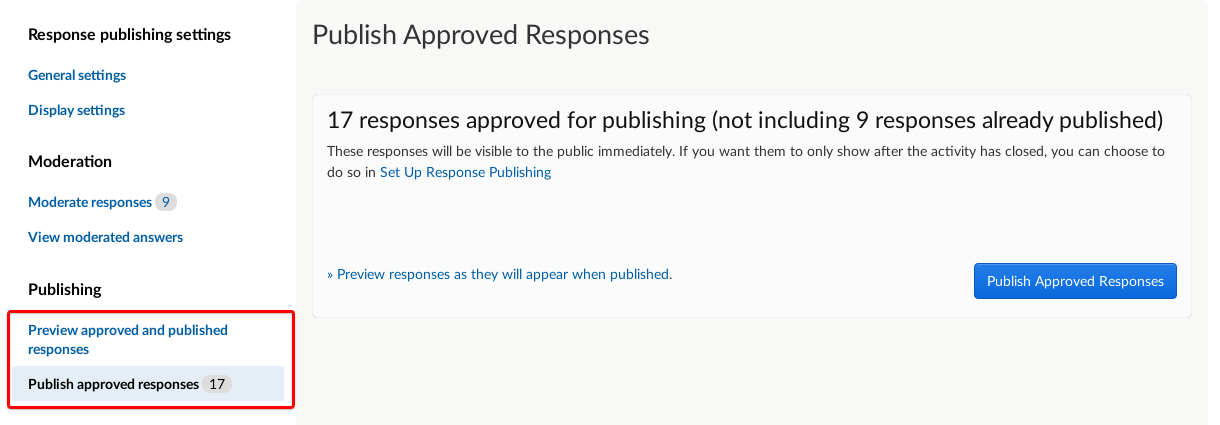Viewport: 1220px width, 425px height.
Task: Click the Response publishing settings heading
Action: (129, 35)
